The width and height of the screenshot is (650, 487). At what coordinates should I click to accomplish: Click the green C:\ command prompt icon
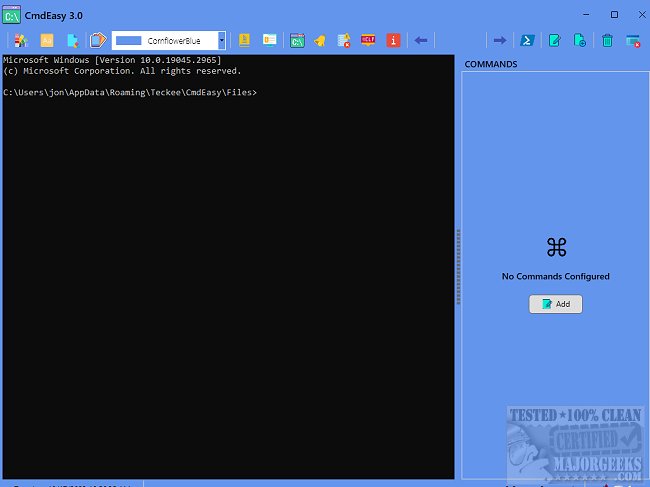tap(297, 41)
